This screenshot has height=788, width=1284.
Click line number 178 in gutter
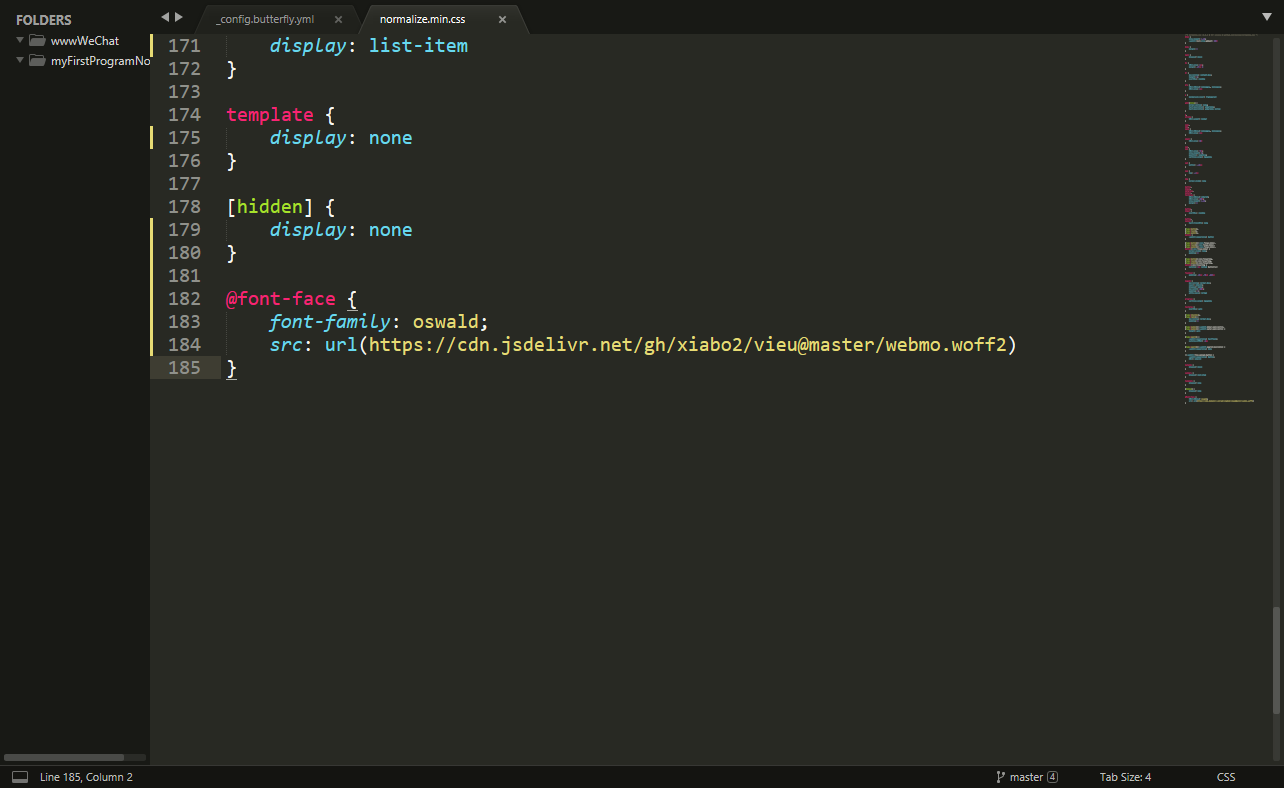coord(184,207)
